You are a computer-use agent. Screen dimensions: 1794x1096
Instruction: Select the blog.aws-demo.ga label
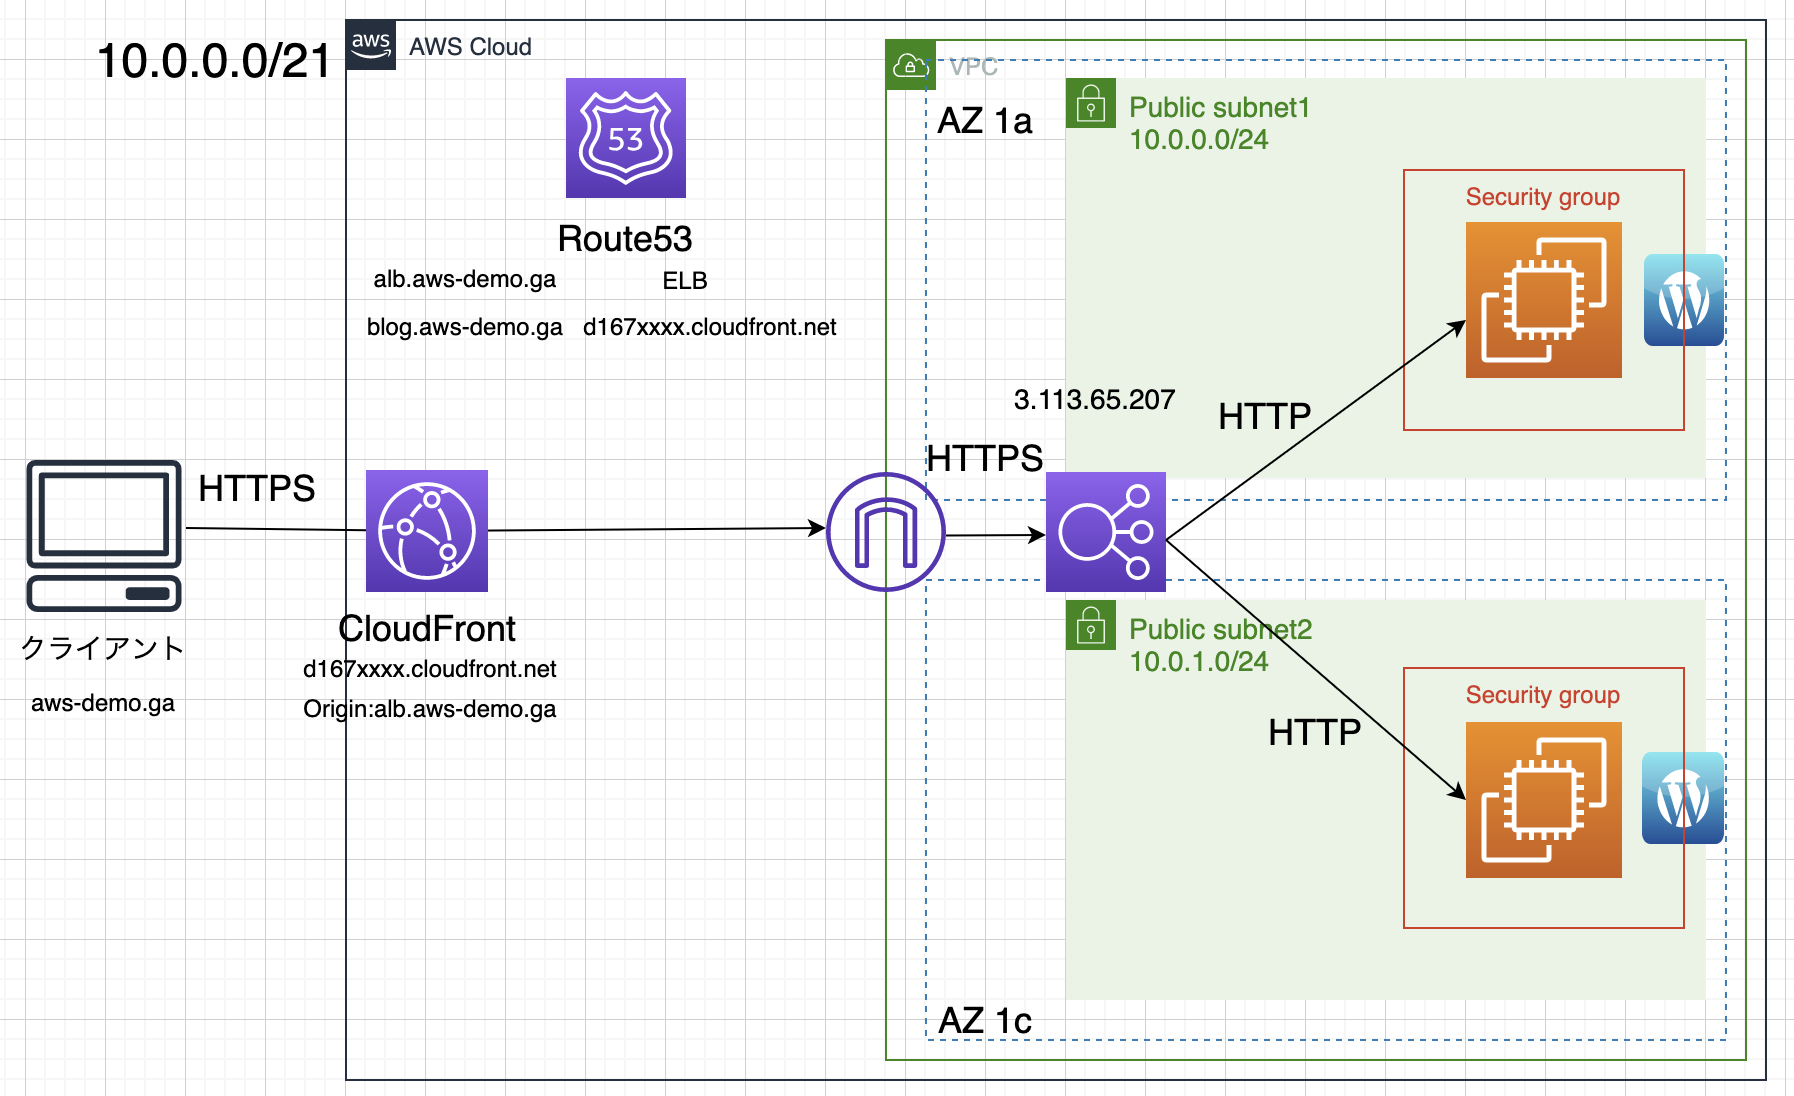pyautogui.click(x=465, y=327)
